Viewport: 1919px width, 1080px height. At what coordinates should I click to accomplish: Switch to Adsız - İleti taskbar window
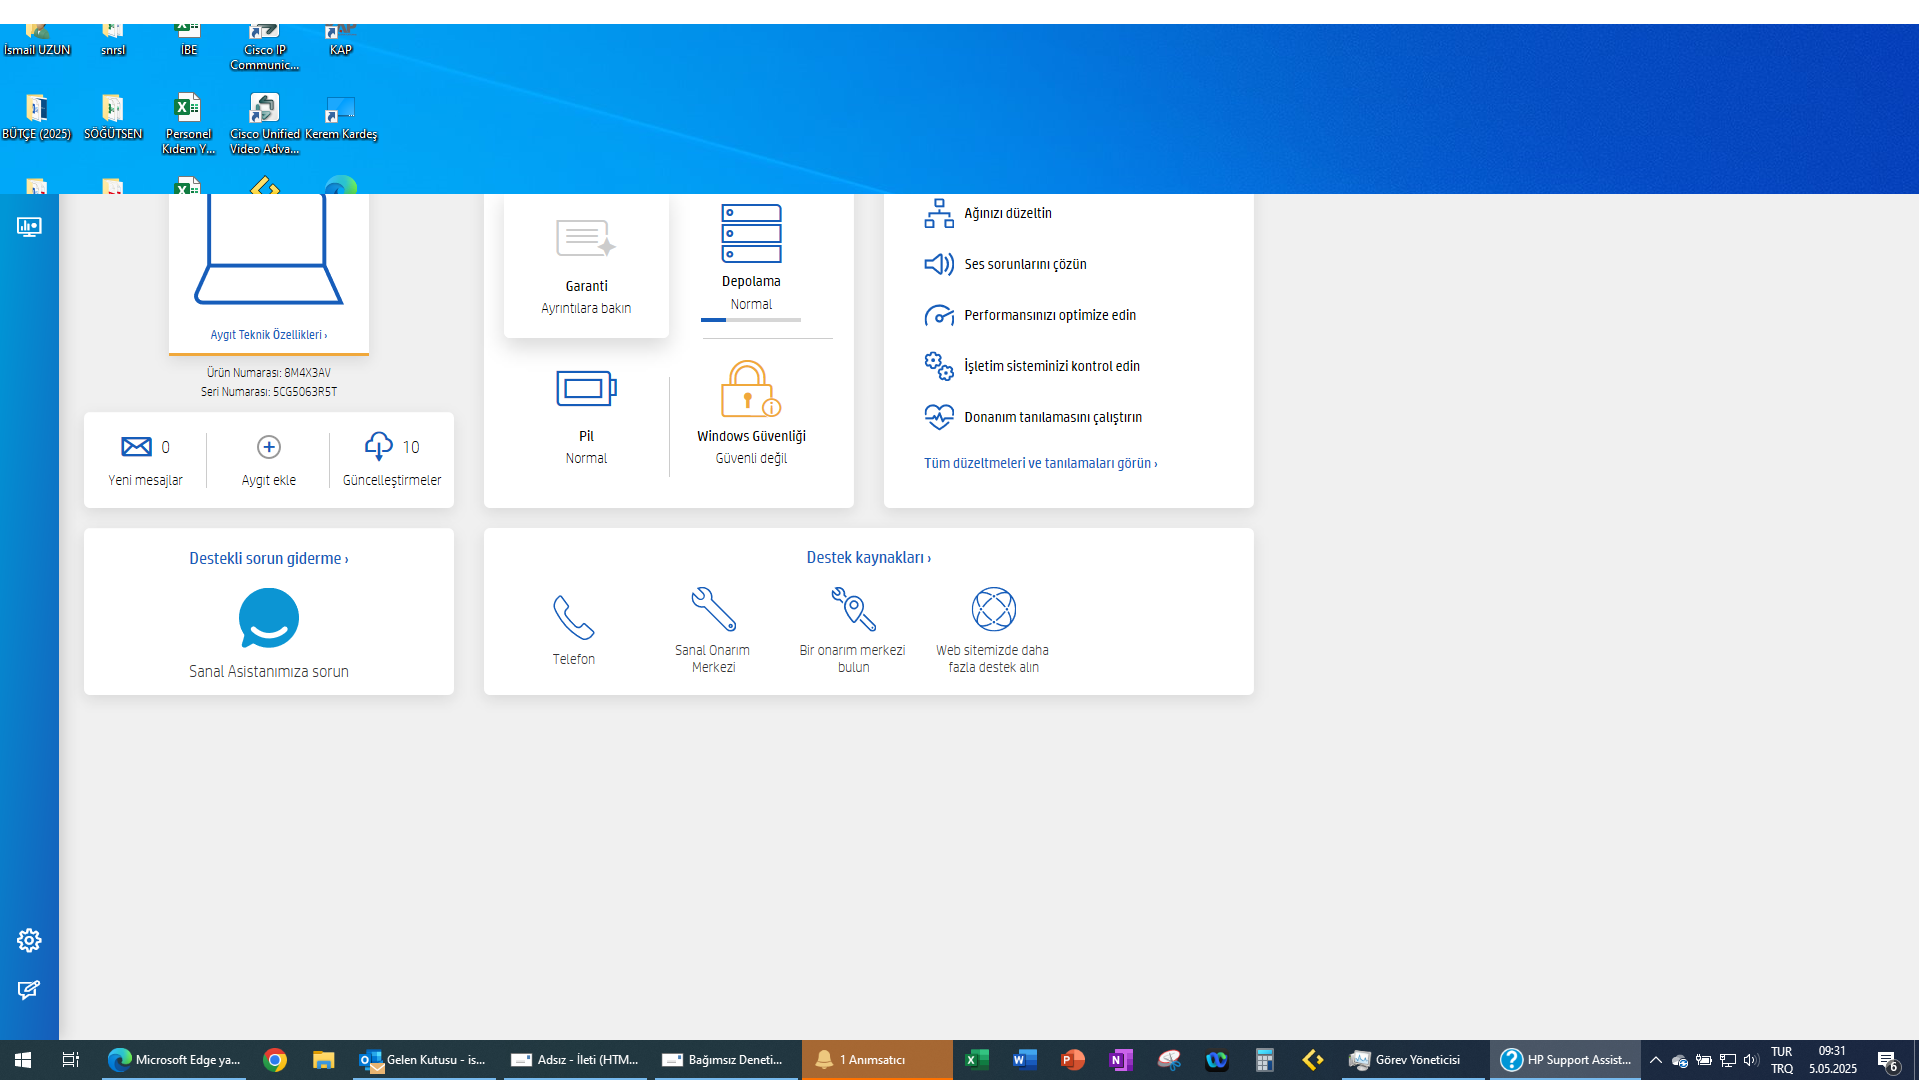pos(575,1060)
